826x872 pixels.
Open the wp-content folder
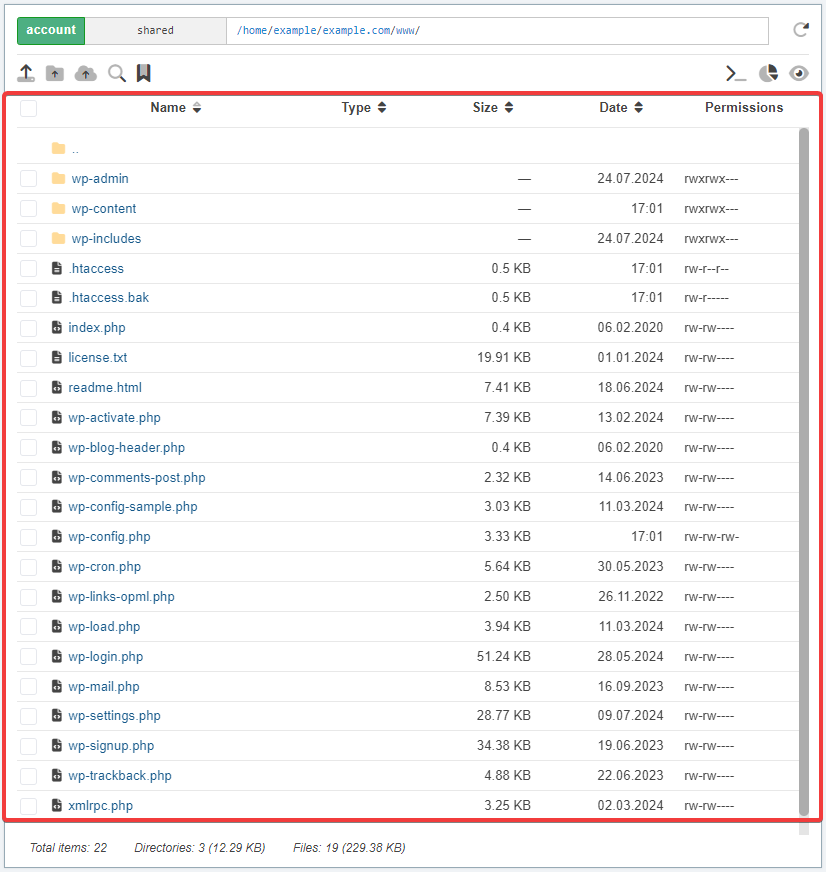click(x=104, y=209)
